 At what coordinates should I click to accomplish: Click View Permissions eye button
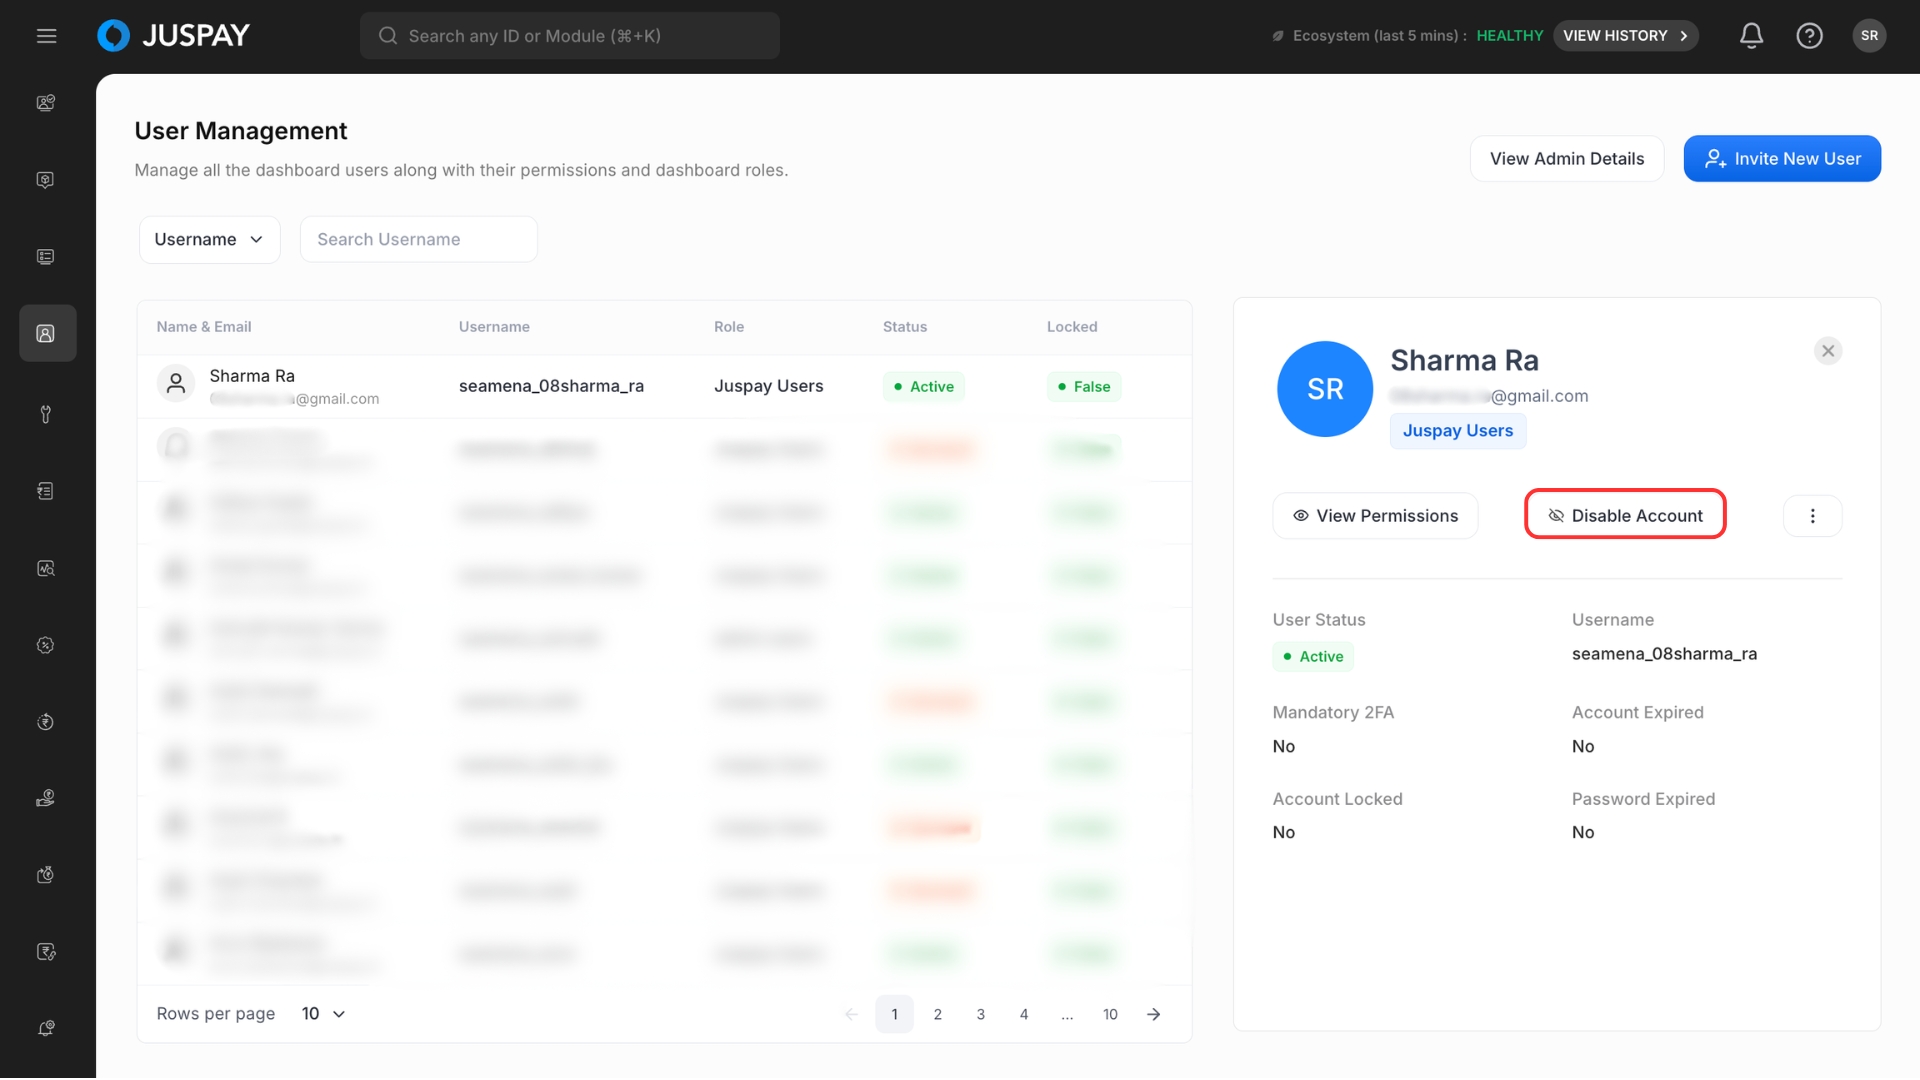(x=1375, y=516)
